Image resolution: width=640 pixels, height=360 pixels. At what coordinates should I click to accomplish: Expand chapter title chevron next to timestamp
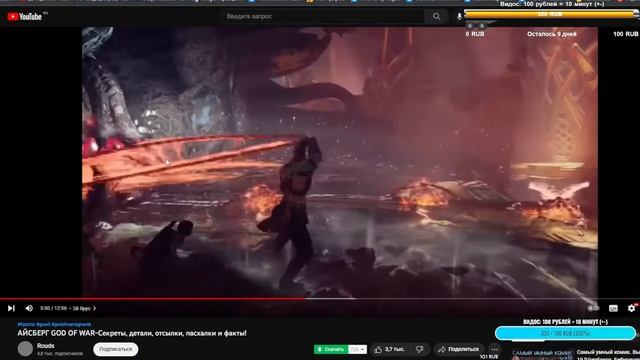pyautogui.click(x=95, y=308)
